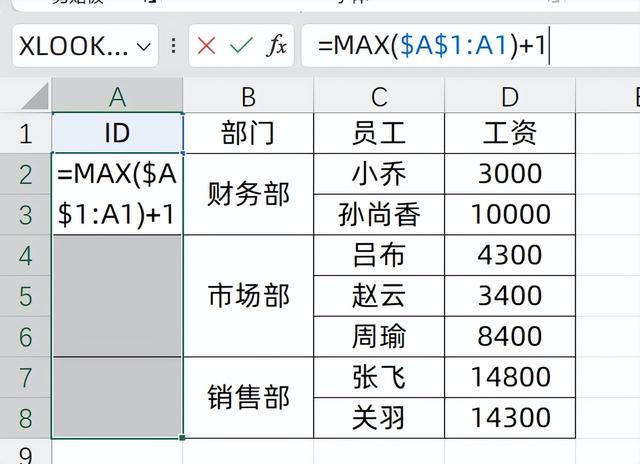Select row 5 header

(x=25, y=296)
